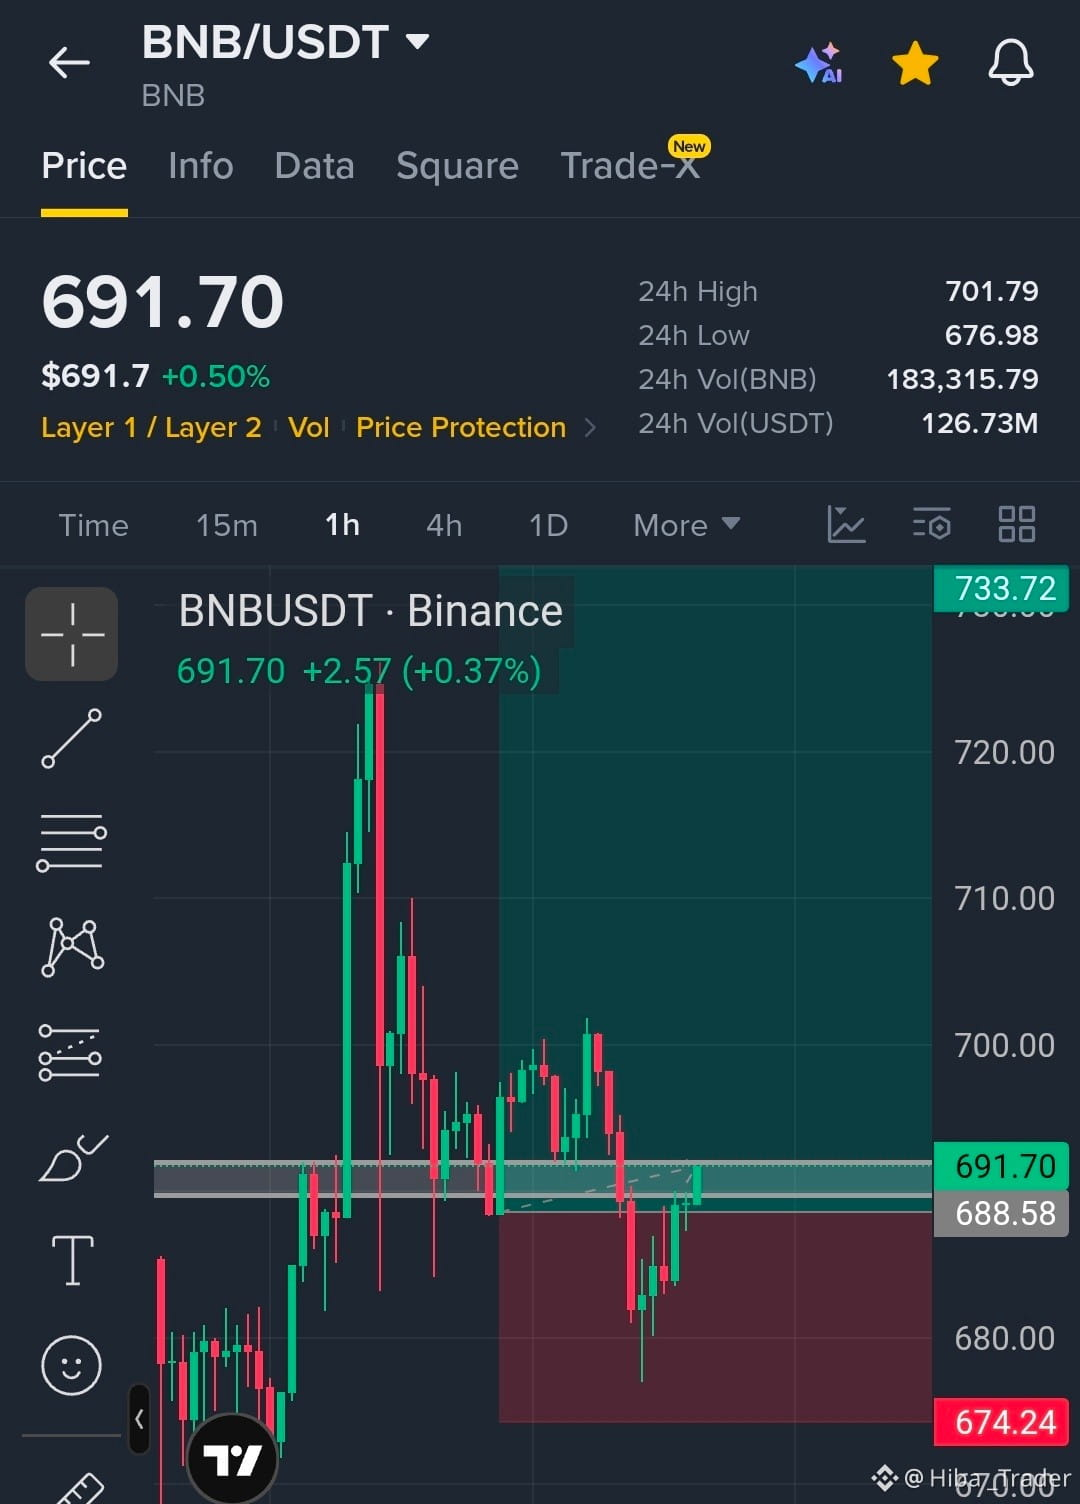The width and height of the screenshot is (1080, 1504).
Task: Expand tags with the chevron arrow
Action: click(590, 428)
